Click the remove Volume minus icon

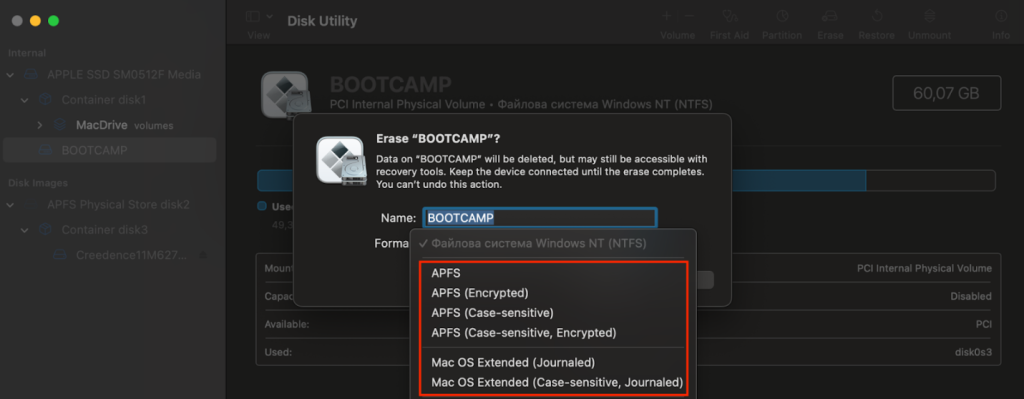(x=690, y=16)
